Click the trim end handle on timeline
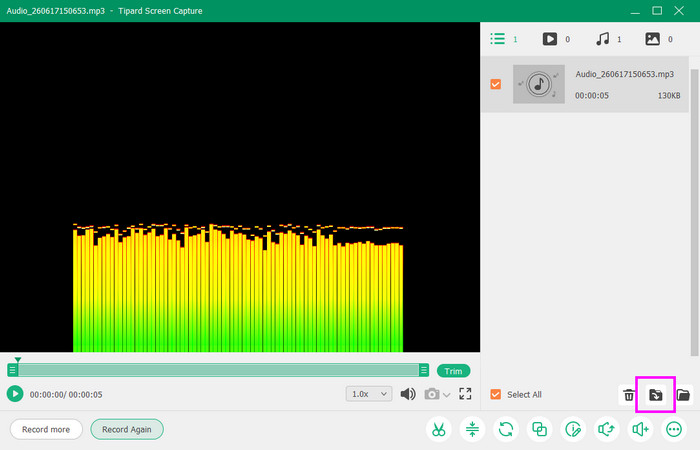The width and height of the screenshot is (700, 450). click(x=424, y=370)
